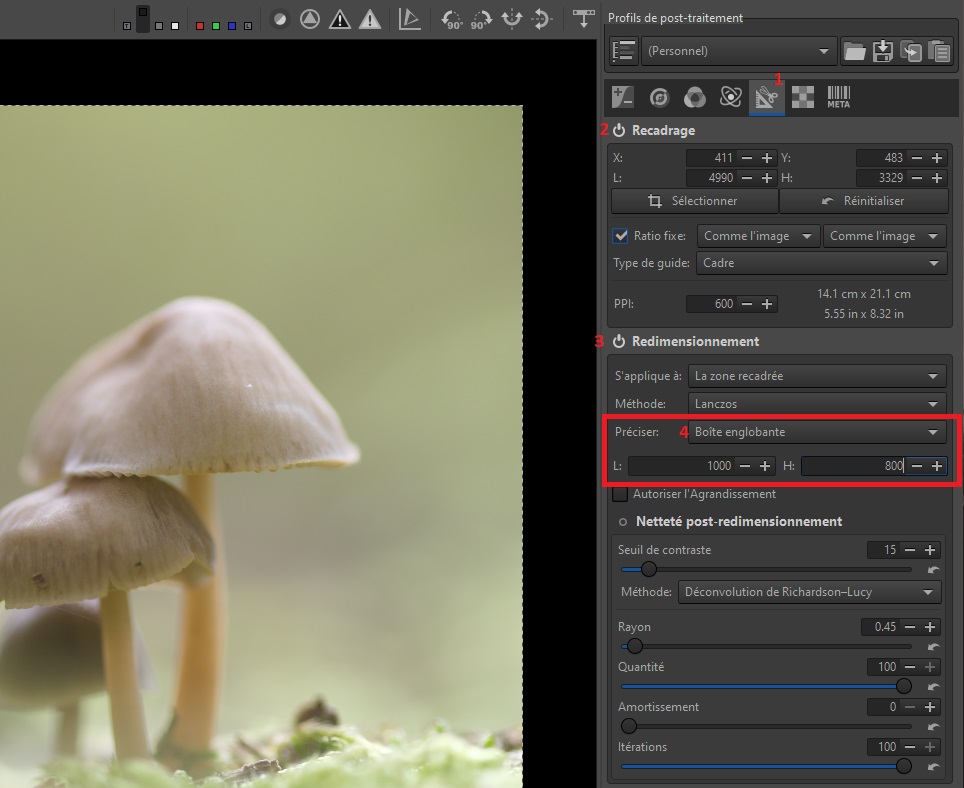Click the red channel preview square

(200, 24)
